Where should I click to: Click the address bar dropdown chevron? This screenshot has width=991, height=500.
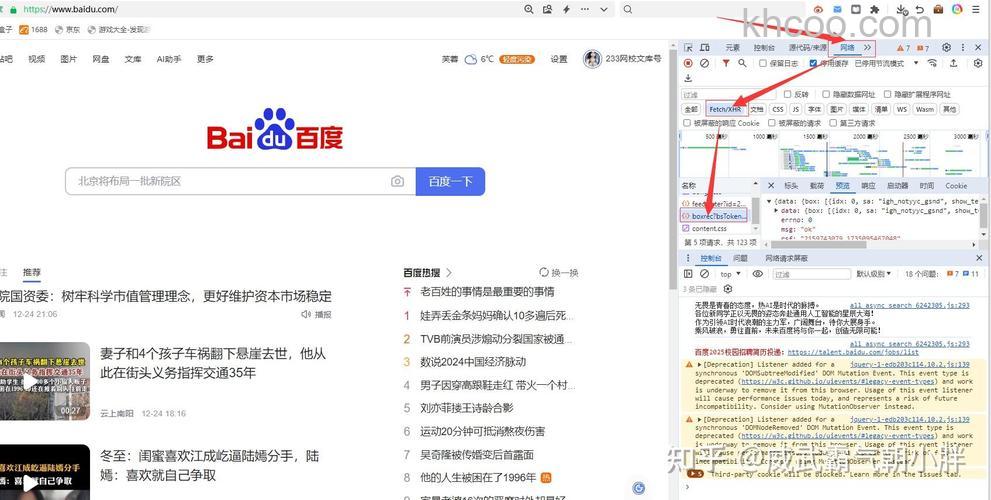[x=604, y=9]
